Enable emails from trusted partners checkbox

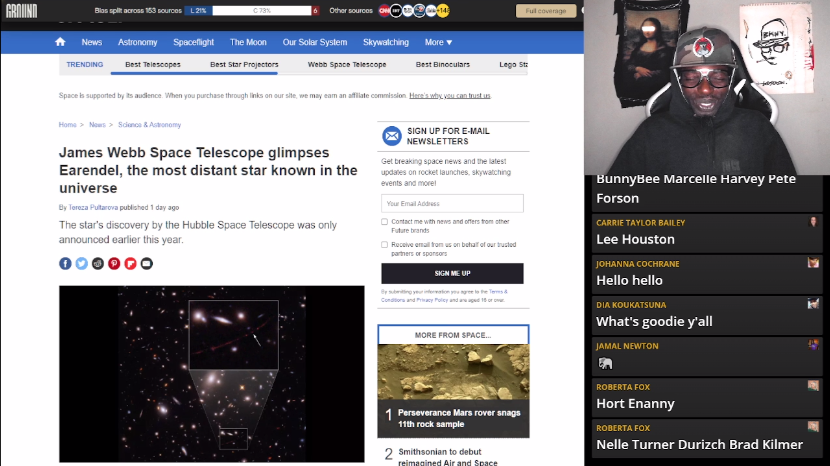(x=385, y=244)
